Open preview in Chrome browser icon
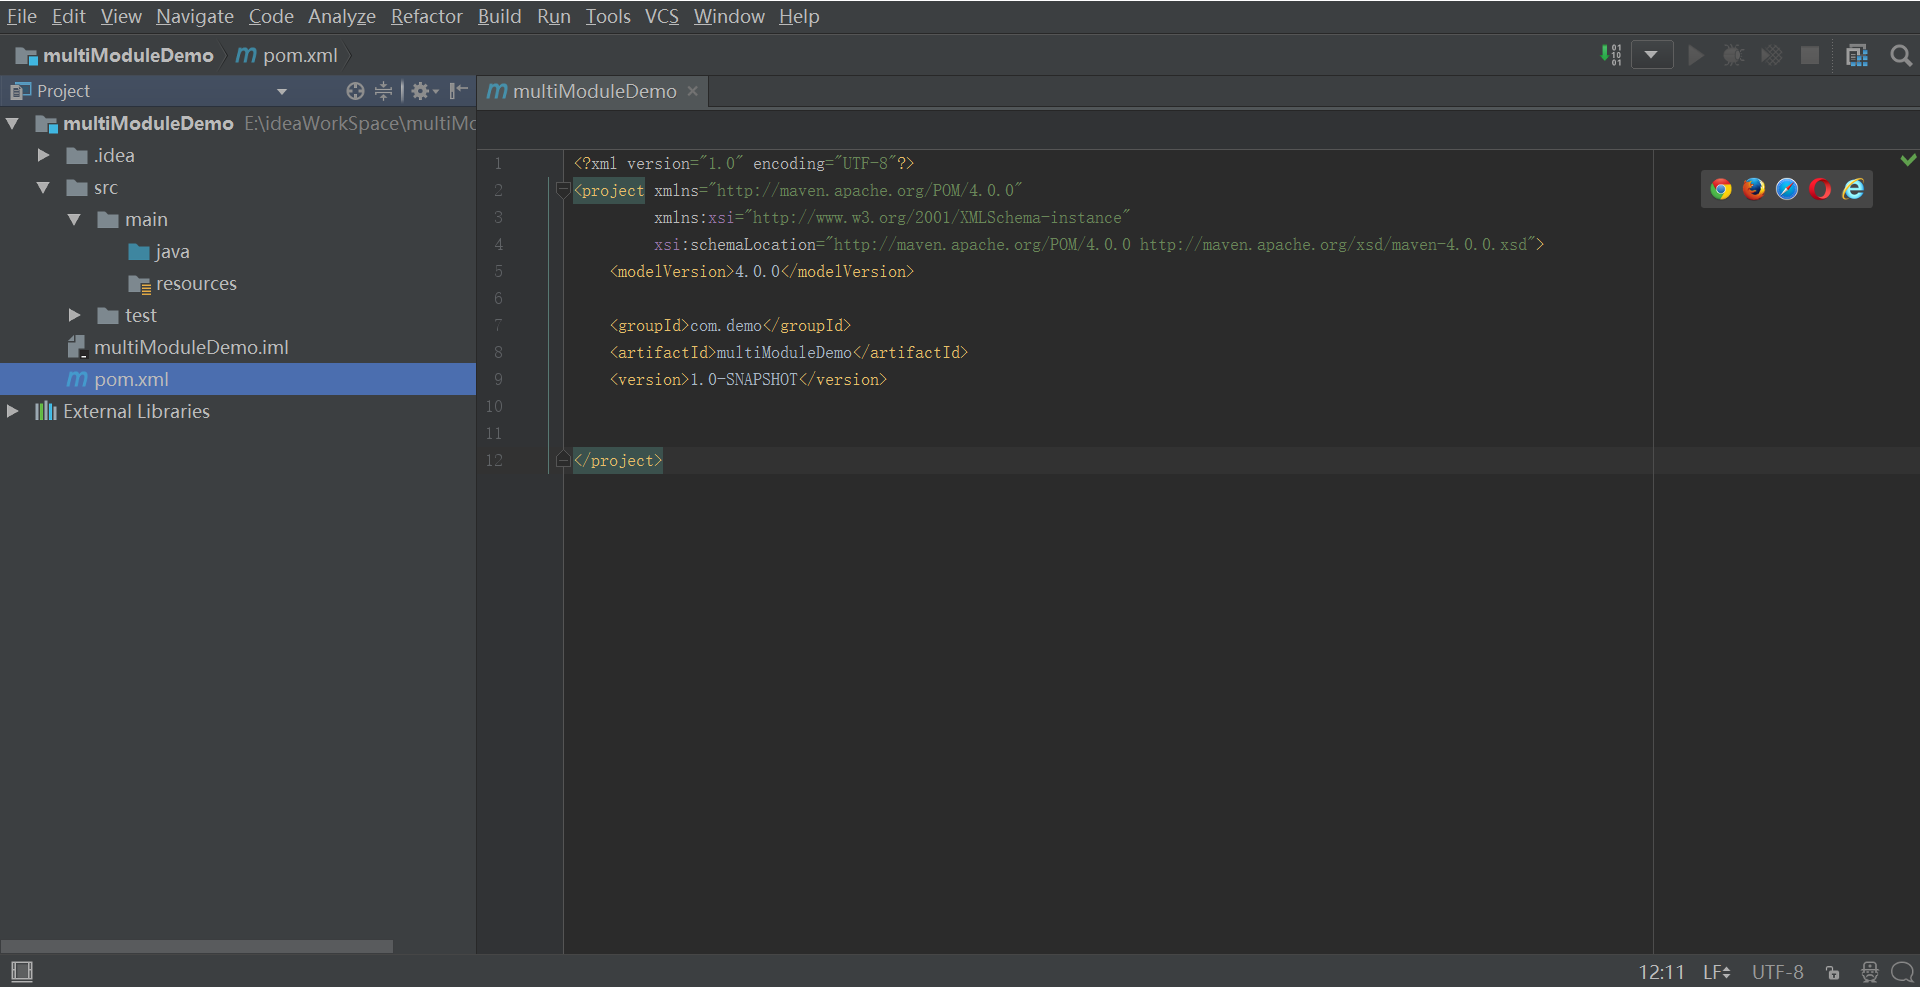The image size is (1920, 987). pos(1720,189)
